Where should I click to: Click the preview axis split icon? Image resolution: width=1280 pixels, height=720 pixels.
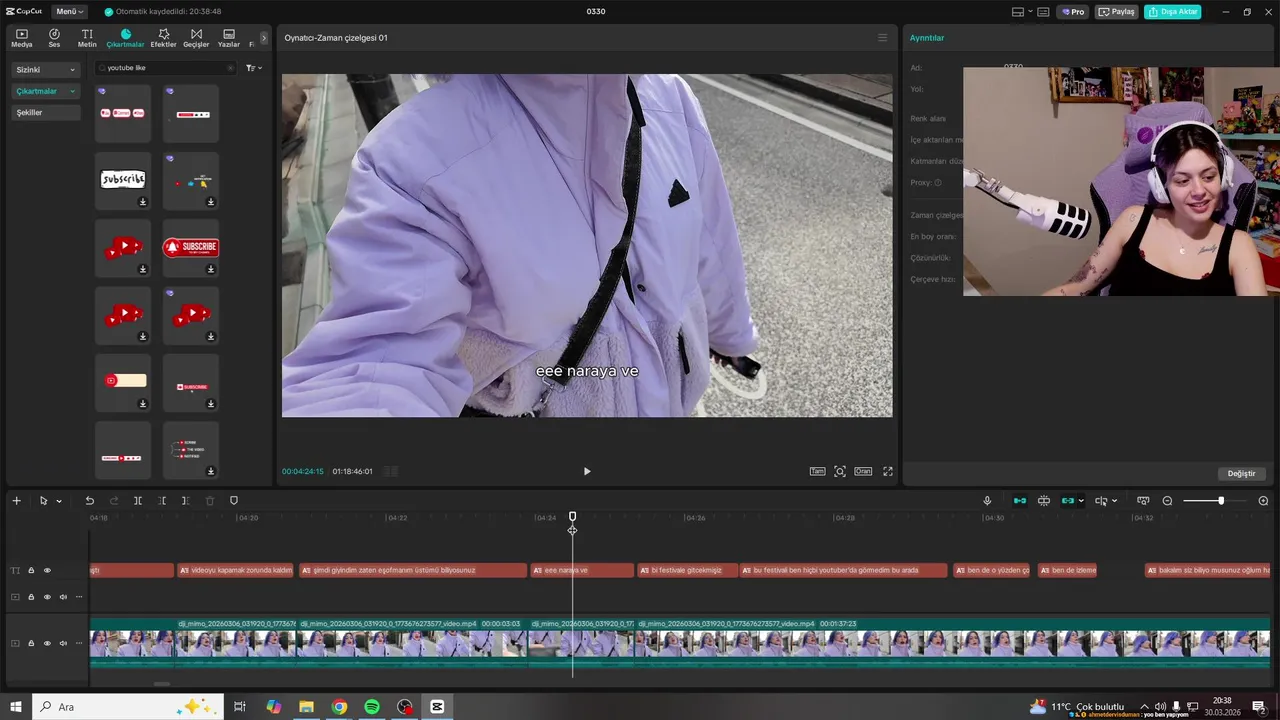(x=1101, y=501)
